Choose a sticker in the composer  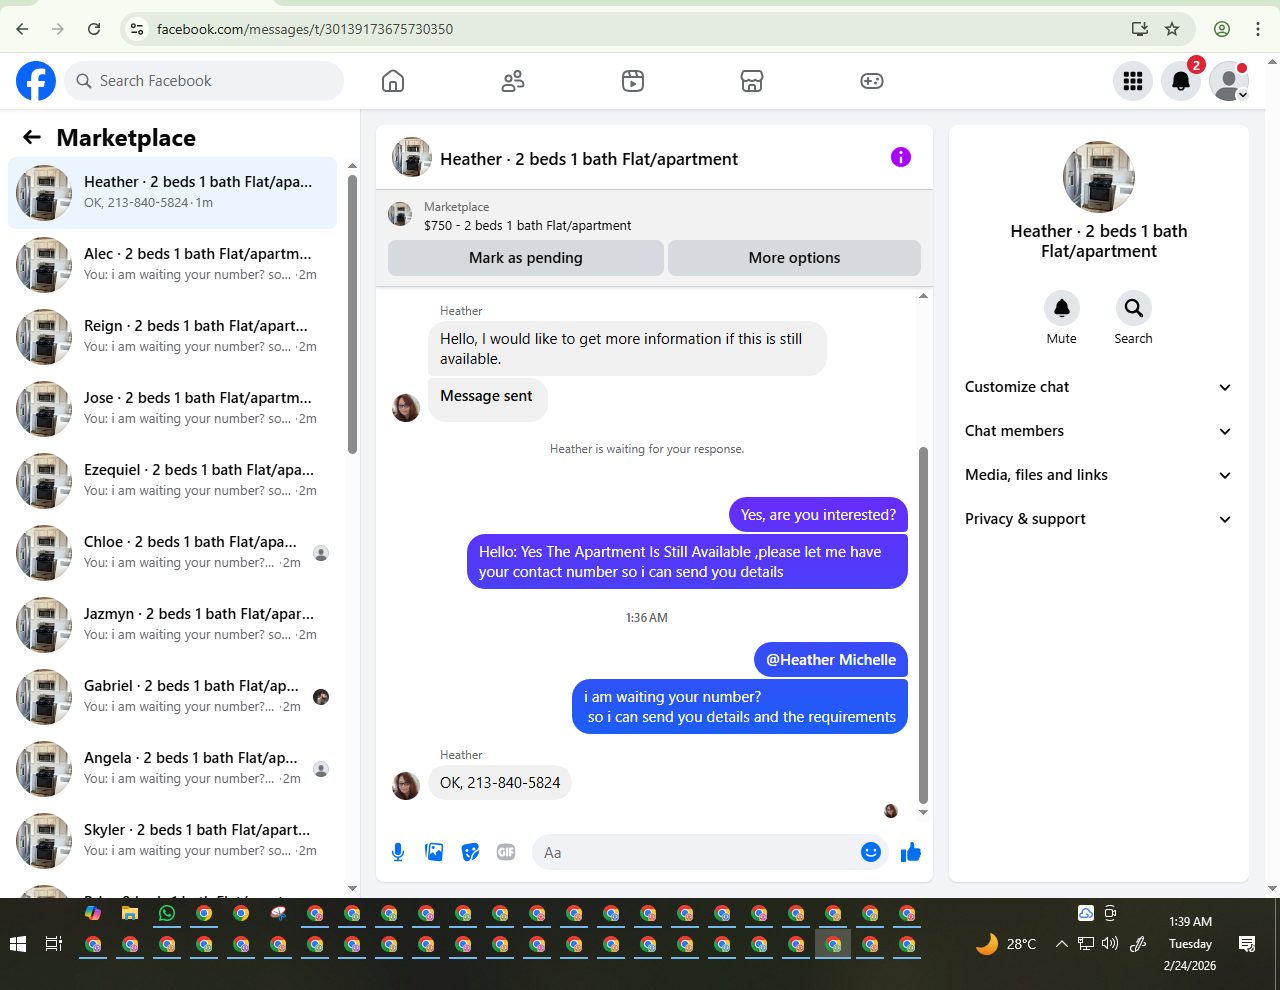[x=470, y=852]
